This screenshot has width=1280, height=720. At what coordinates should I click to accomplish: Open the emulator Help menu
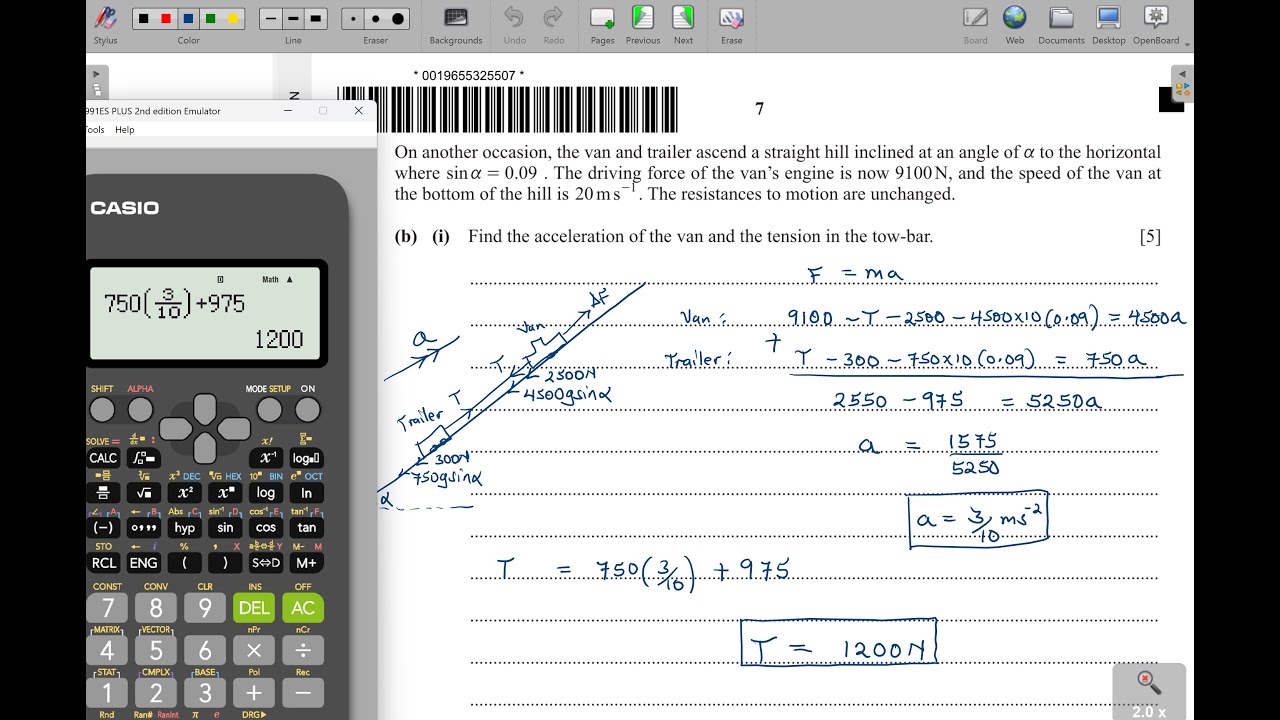pyautogui.click(x=125, y=130)
